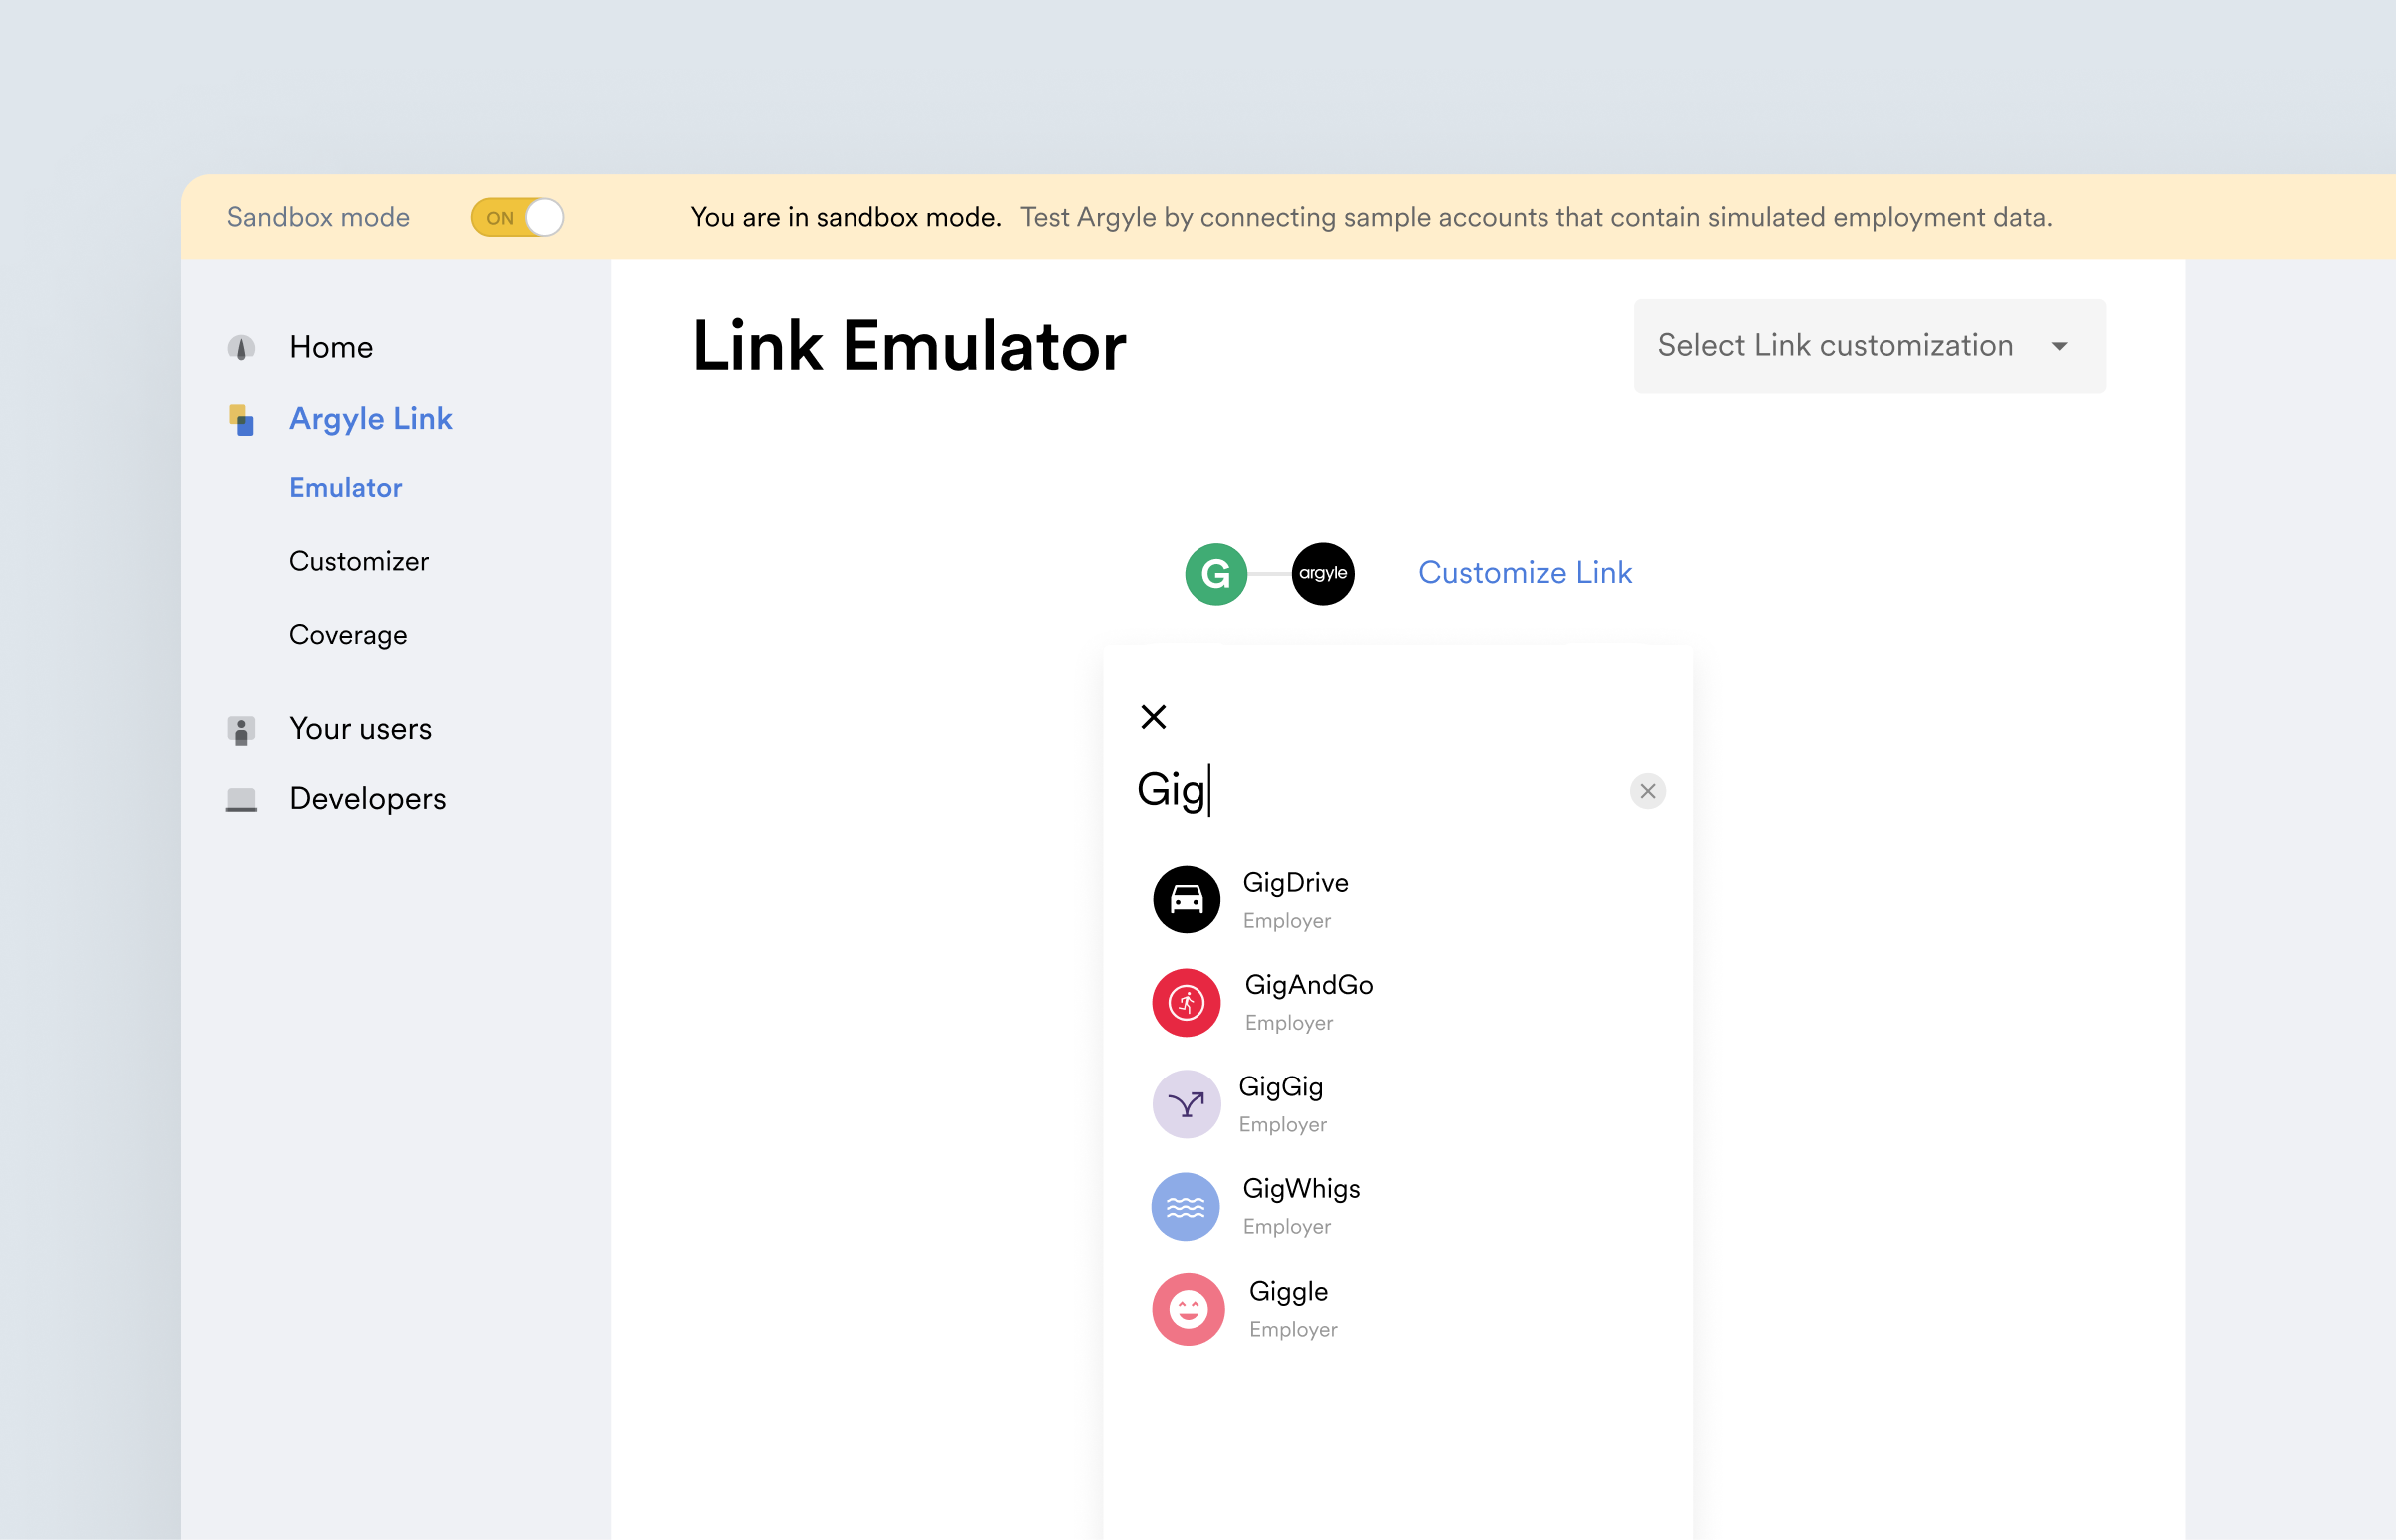Viewport: 2396px width, 1540px height.
Task: Click the green G circle logo
Action: (1215, 574)
